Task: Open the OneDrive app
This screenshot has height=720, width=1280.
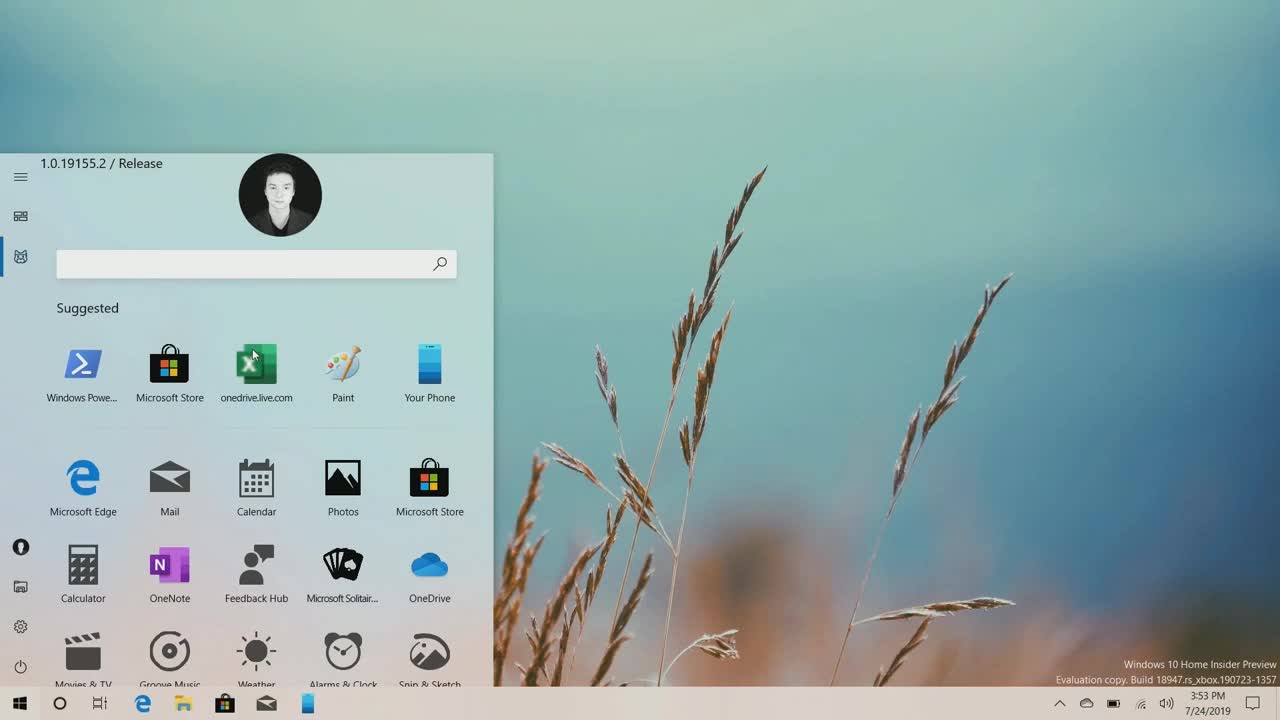Action: click(x=429, y=575)
